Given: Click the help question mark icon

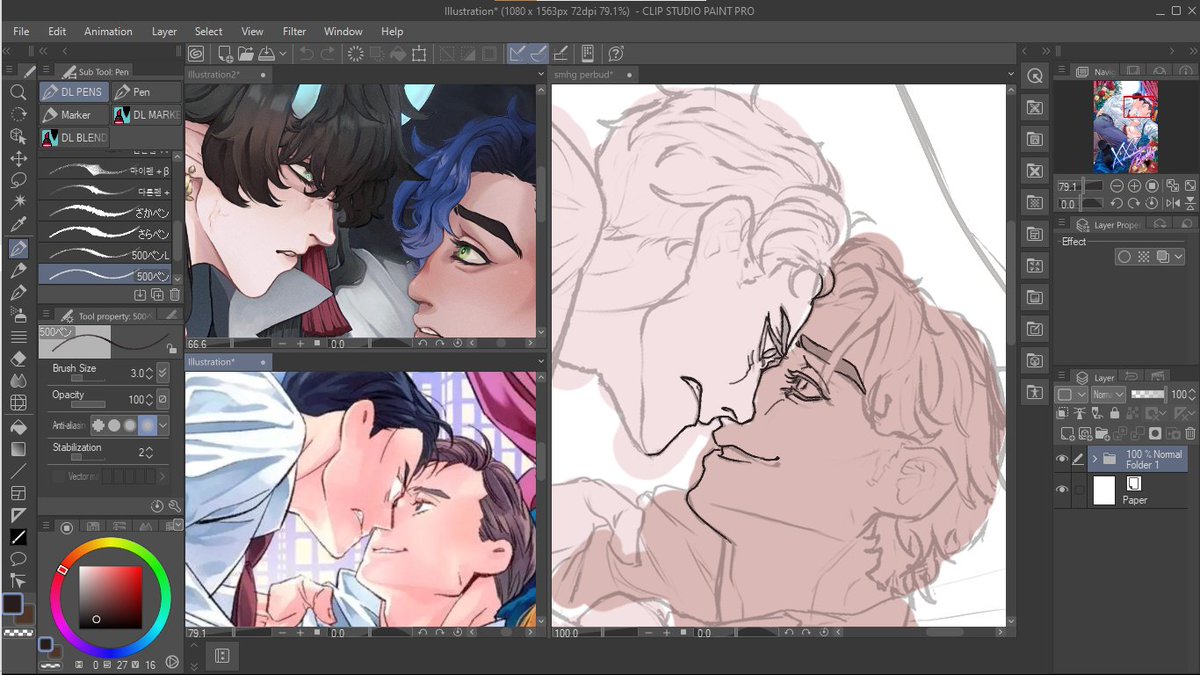Looking at the screenshot, I should 616,54.
